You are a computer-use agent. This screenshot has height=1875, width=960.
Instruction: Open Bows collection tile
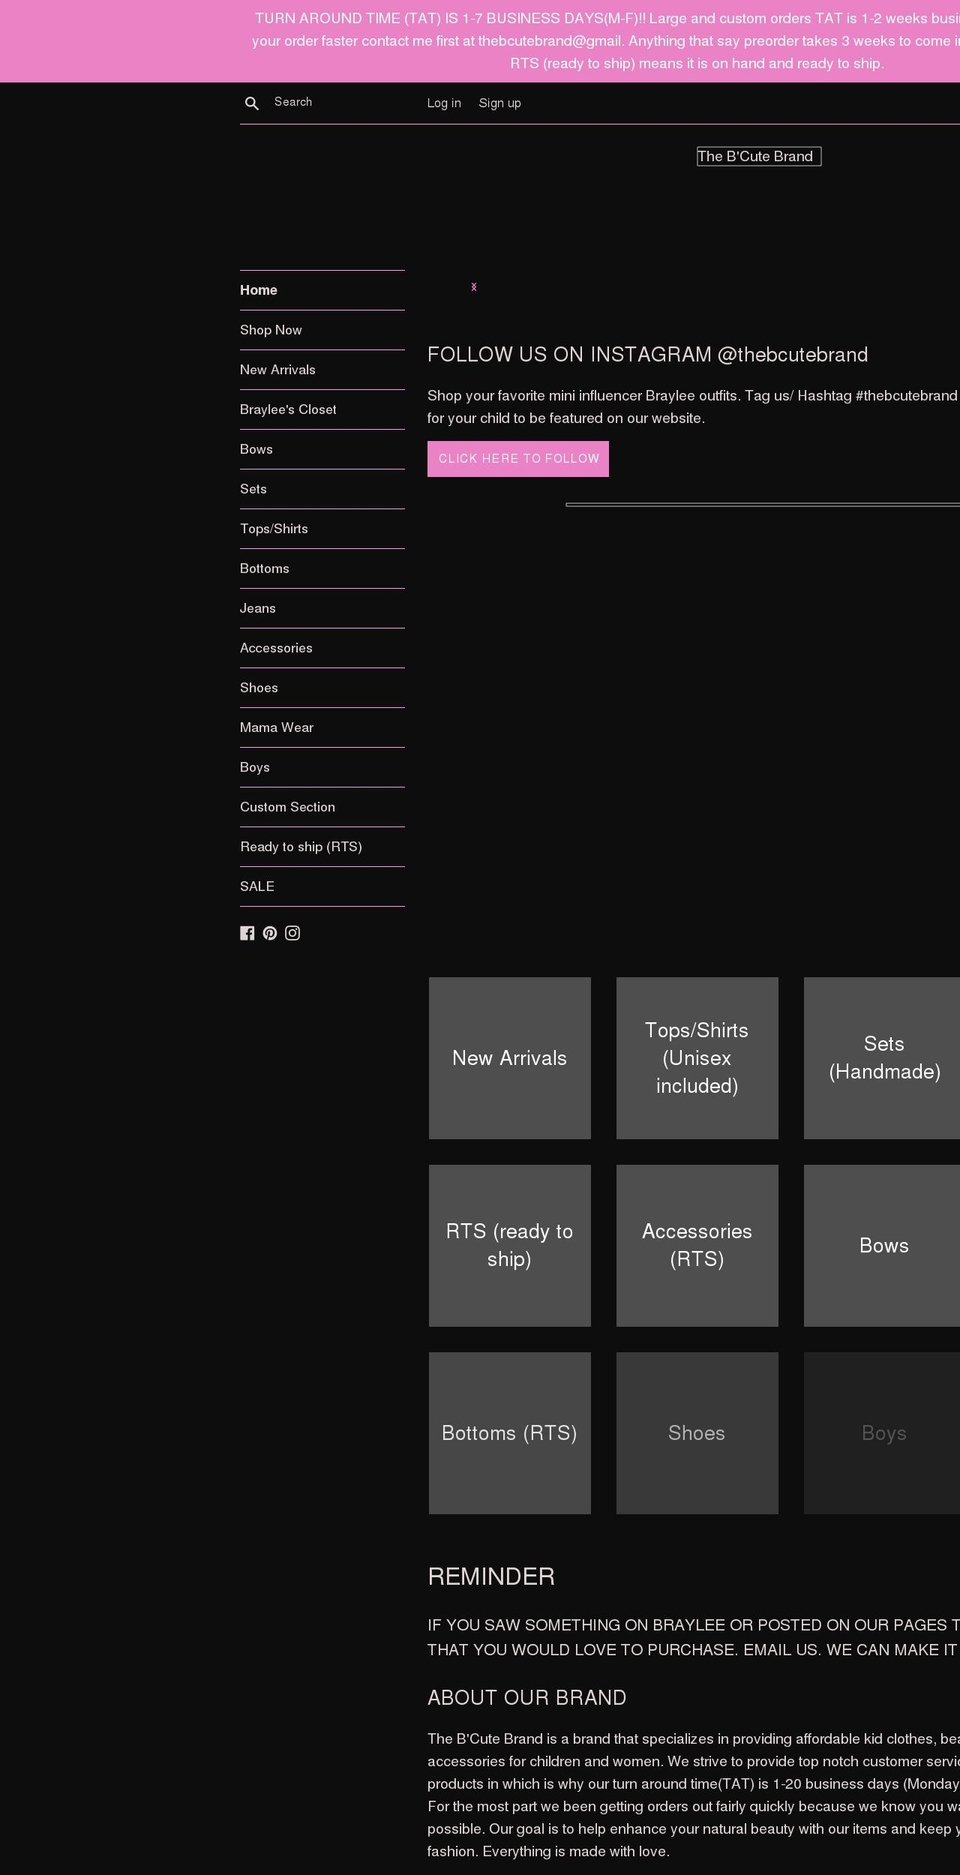882,1245
